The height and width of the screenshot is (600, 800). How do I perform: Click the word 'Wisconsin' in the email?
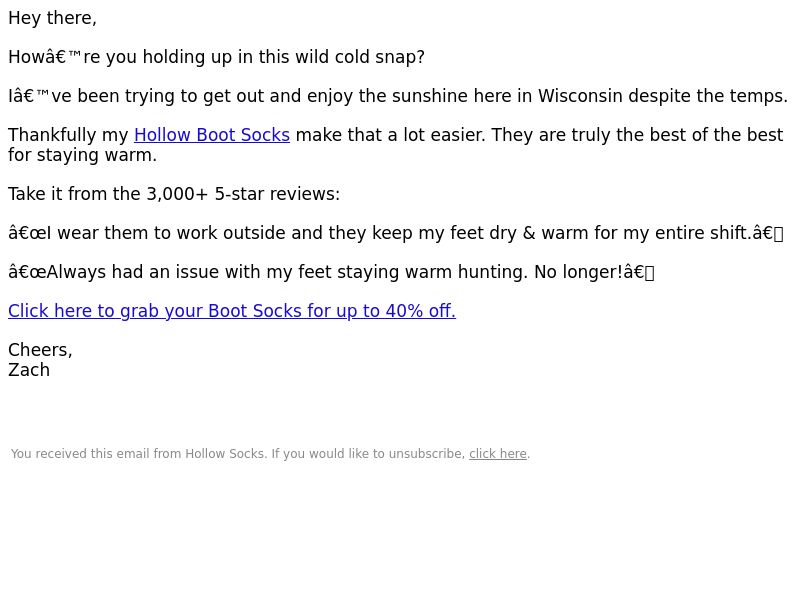coord(580,96)
